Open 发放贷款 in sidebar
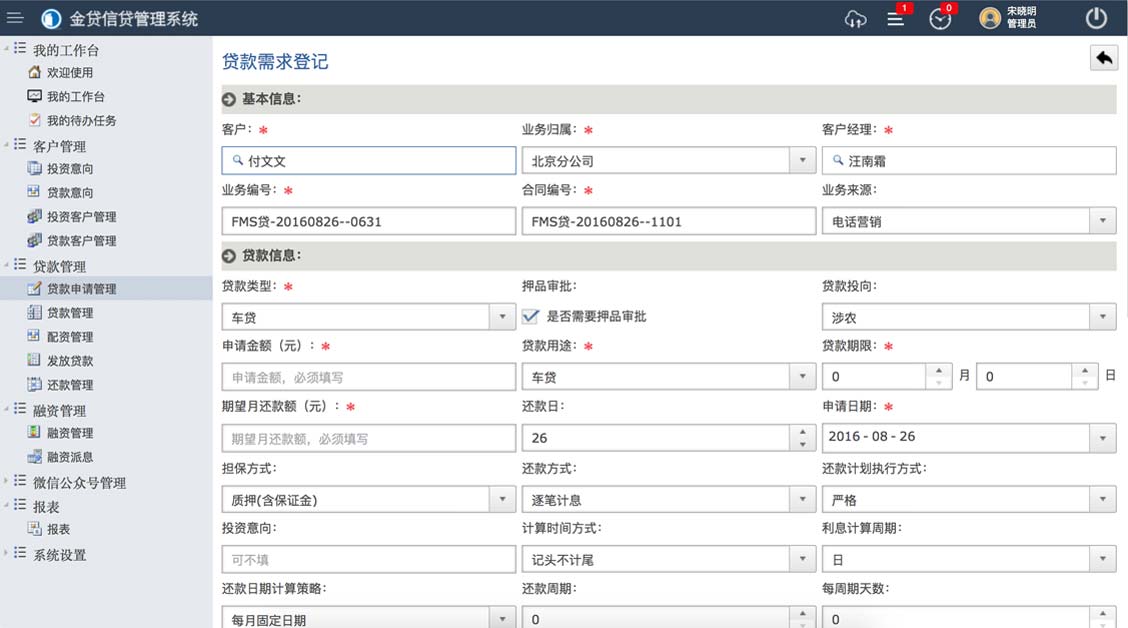 70,360
